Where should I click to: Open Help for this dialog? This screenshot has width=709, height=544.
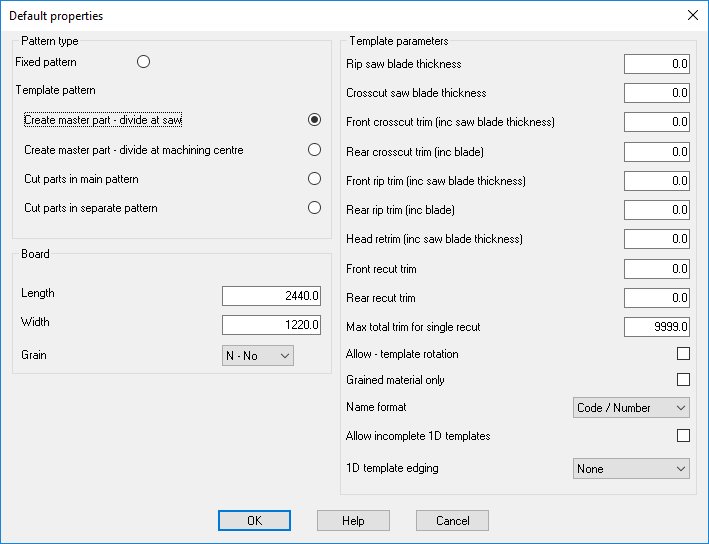(x=353, y=520)
